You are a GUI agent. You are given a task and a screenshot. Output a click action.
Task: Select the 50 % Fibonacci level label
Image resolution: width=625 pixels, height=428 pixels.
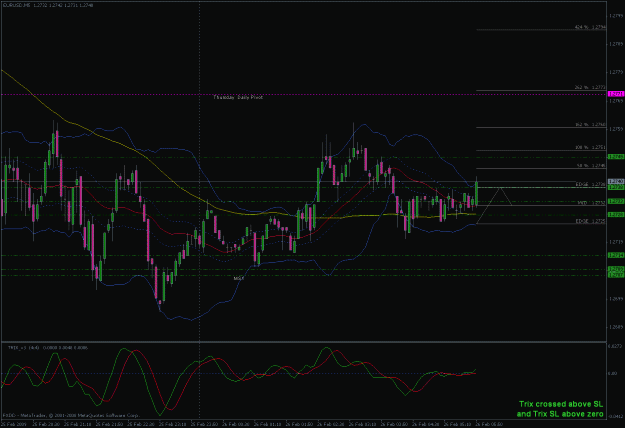pos(591,165)
